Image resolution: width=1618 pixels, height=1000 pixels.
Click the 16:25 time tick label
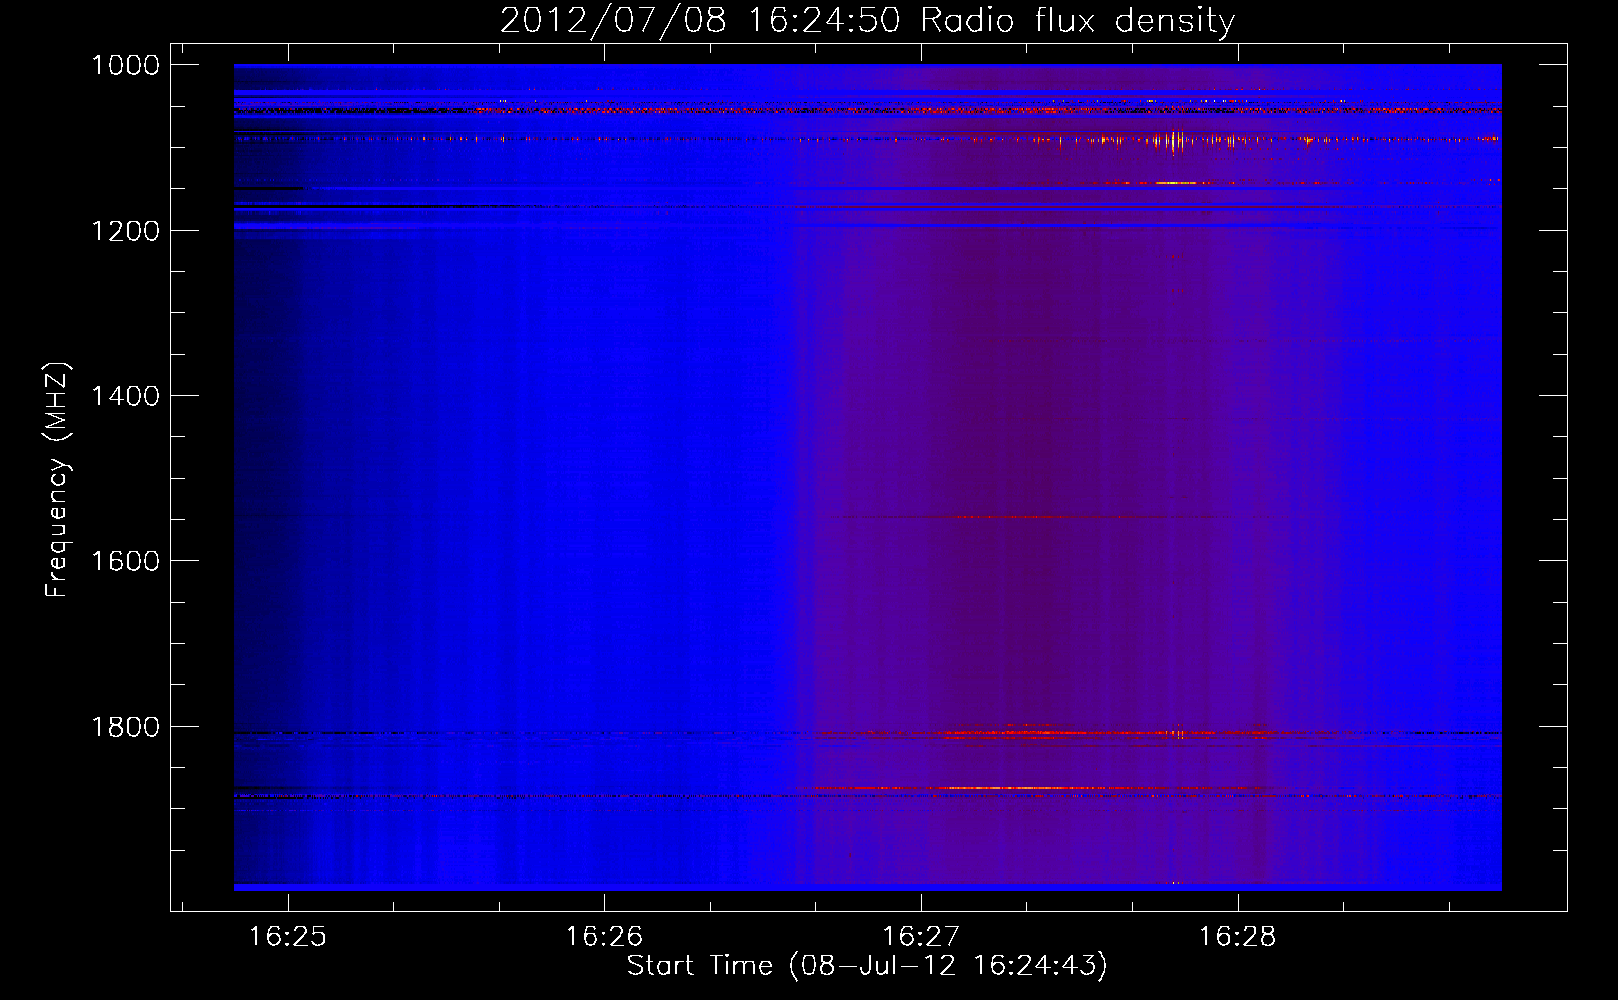(x=288, y=936)
